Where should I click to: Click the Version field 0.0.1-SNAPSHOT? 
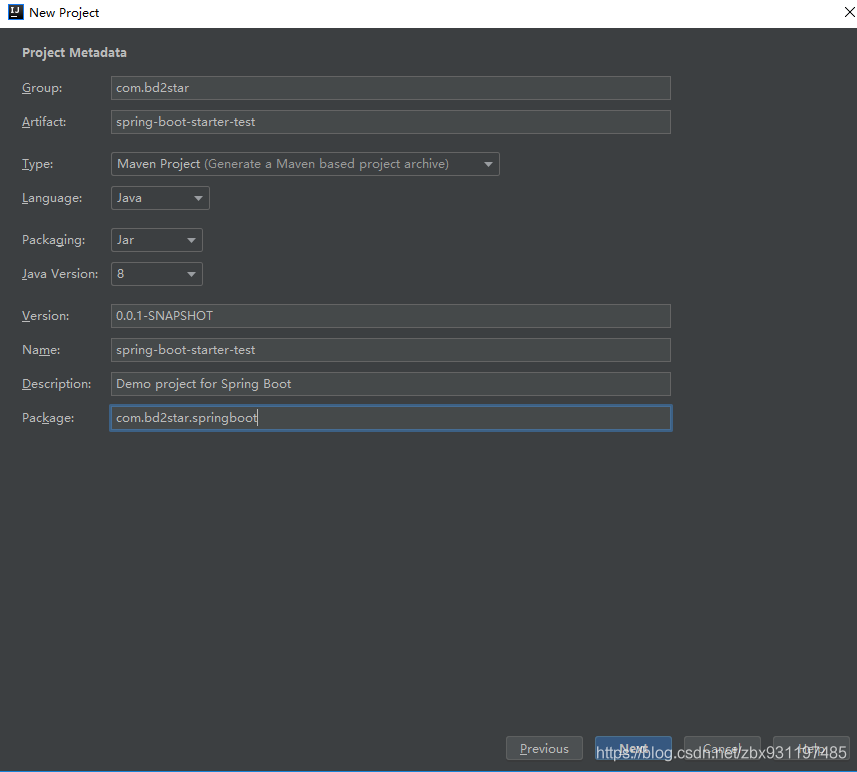[x=391, y=316]
